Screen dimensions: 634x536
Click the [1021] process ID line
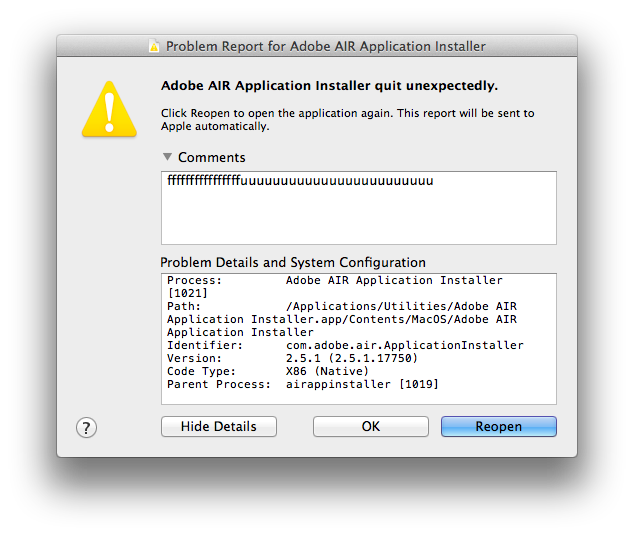click(x=187, y=293)
